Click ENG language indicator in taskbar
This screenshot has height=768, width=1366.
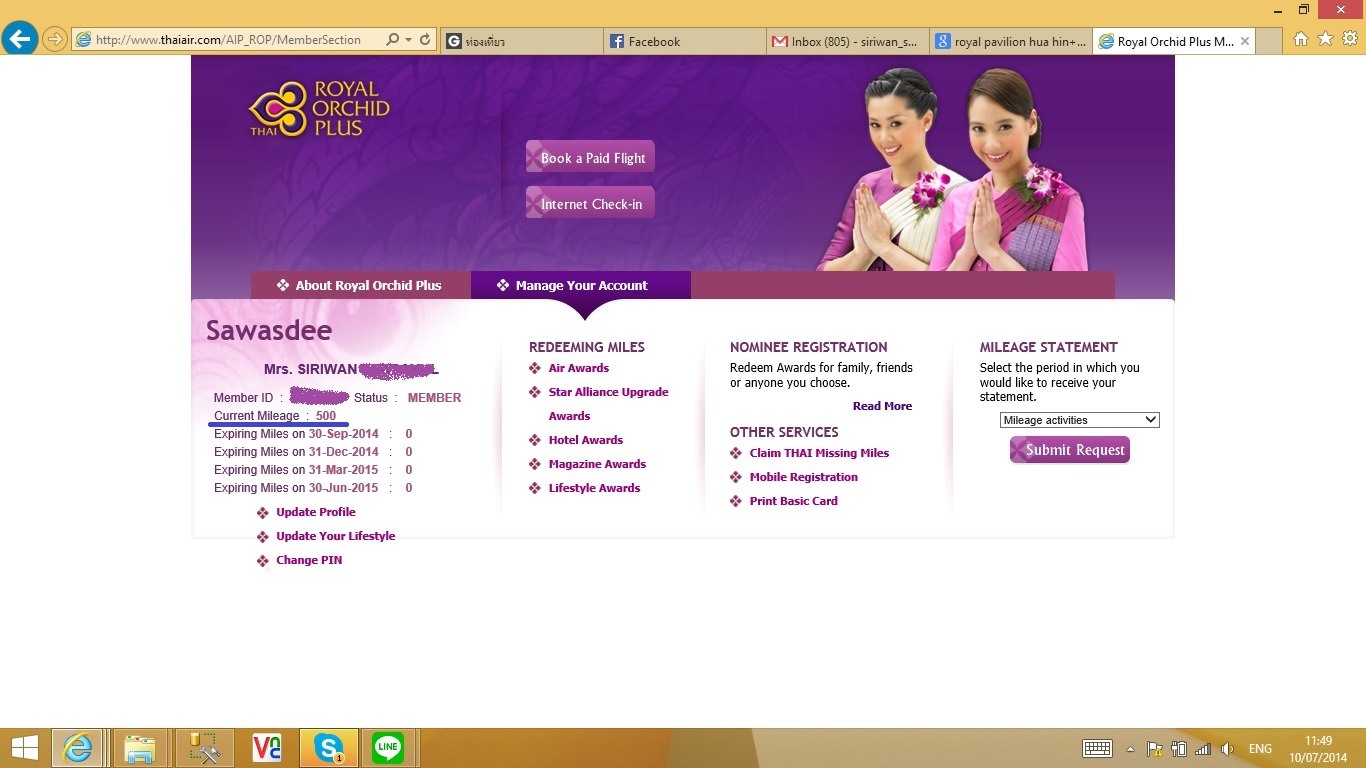(x=1260, y=749)
